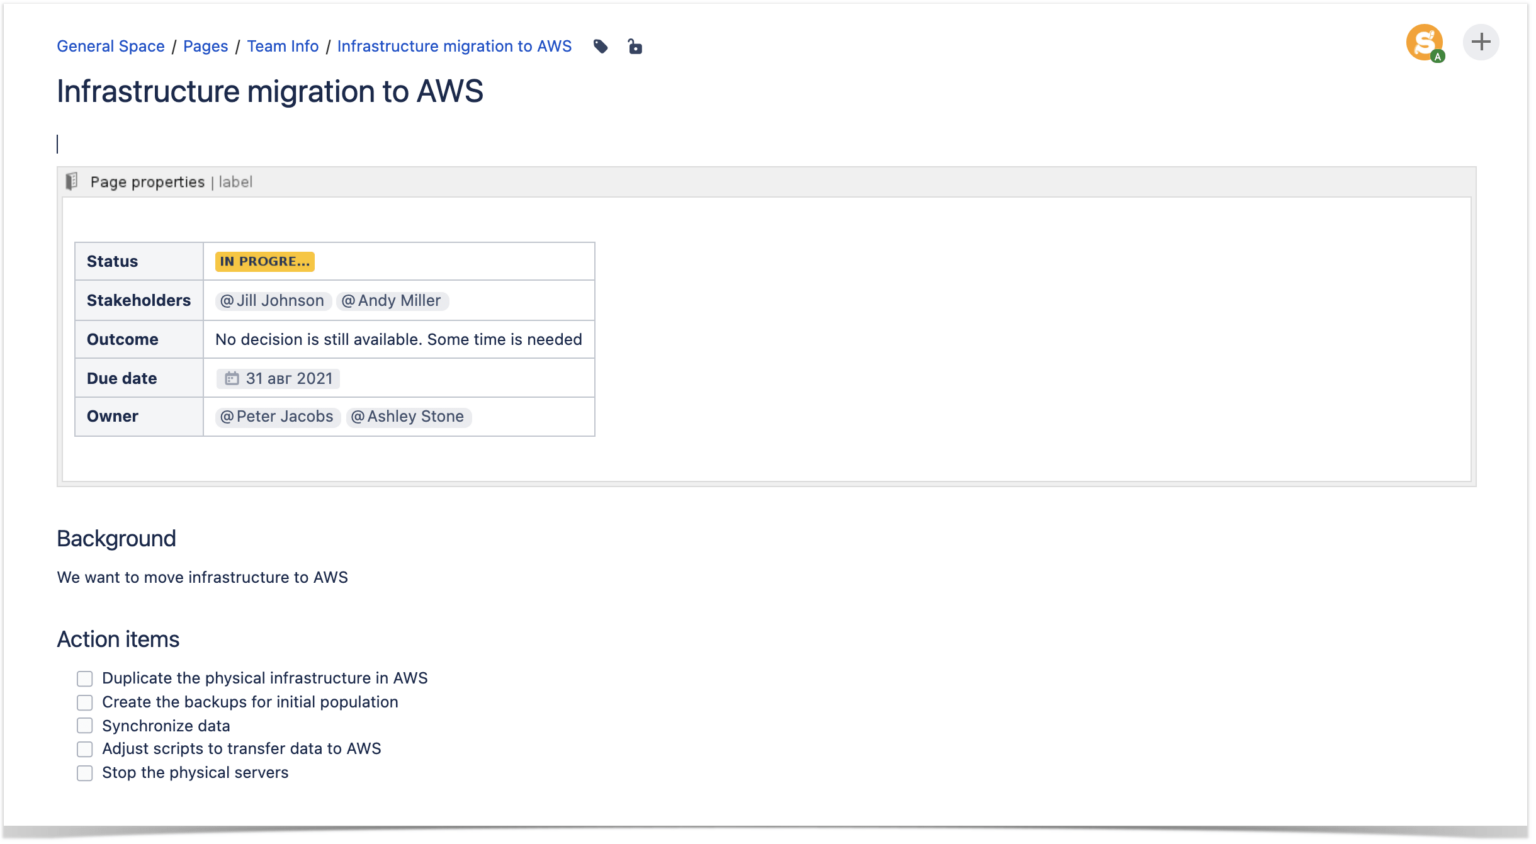Check the Create backups for initial population task
1536x844 pixels.
coord(85,702)
